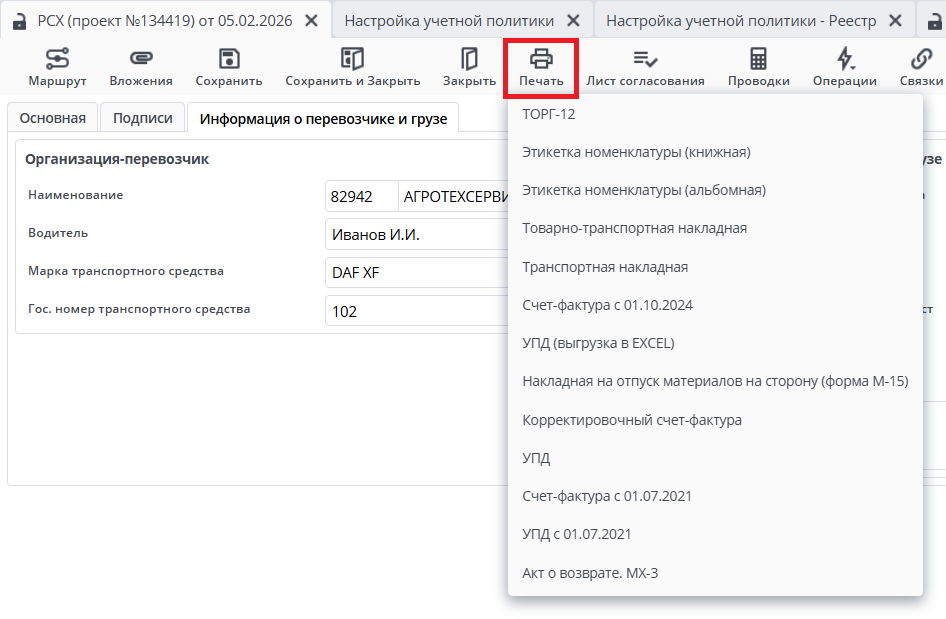Switch to the Основная tab

coord(53,118)
